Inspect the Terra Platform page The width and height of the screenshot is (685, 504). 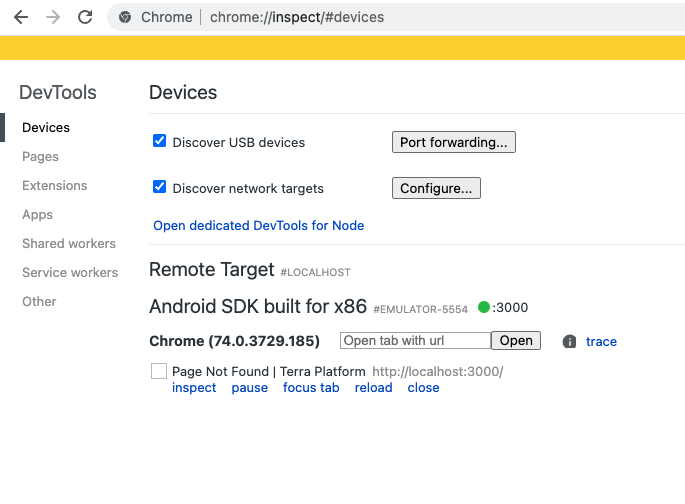click(194, 387)
